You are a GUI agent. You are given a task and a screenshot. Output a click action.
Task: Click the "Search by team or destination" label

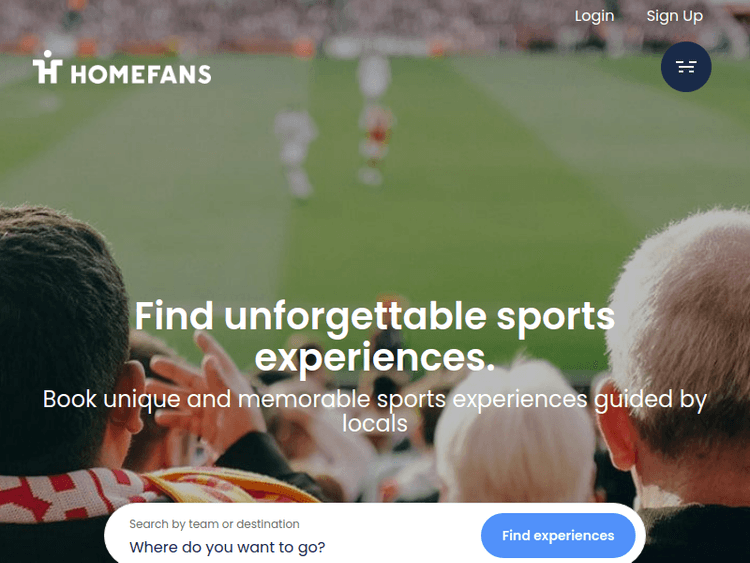[x=214, y=524]
